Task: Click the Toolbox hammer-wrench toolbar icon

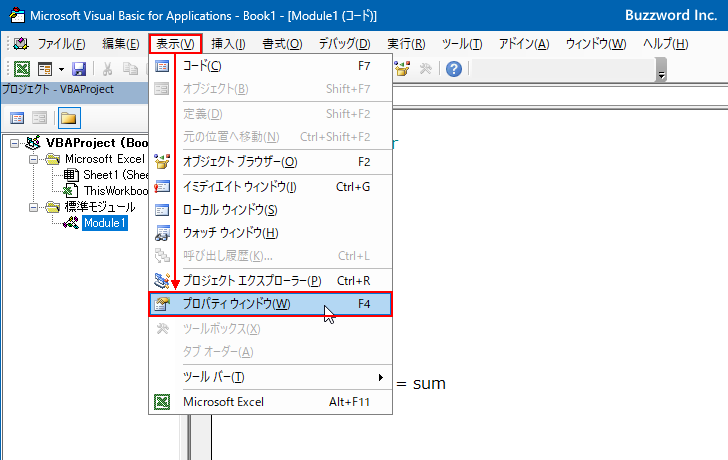Action: (426, 69)
